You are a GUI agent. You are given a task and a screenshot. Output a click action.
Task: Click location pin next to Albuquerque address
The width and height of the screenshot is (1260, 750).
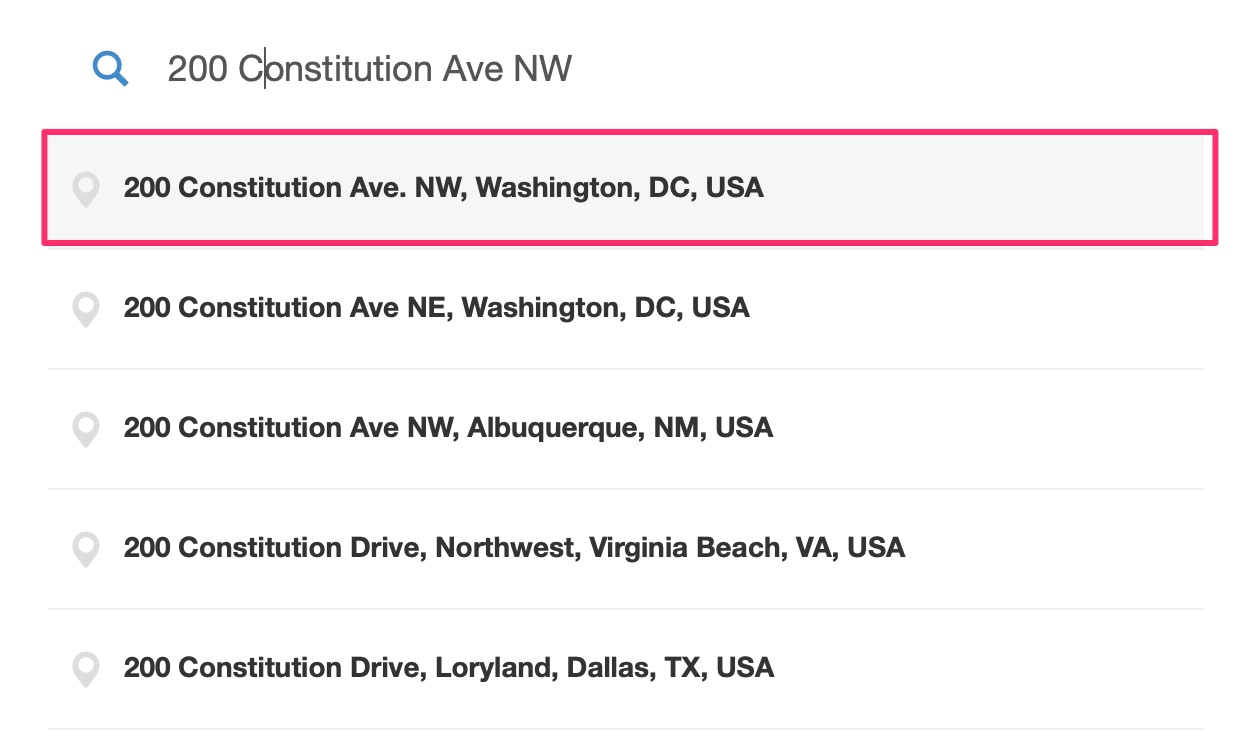point(87,429)
